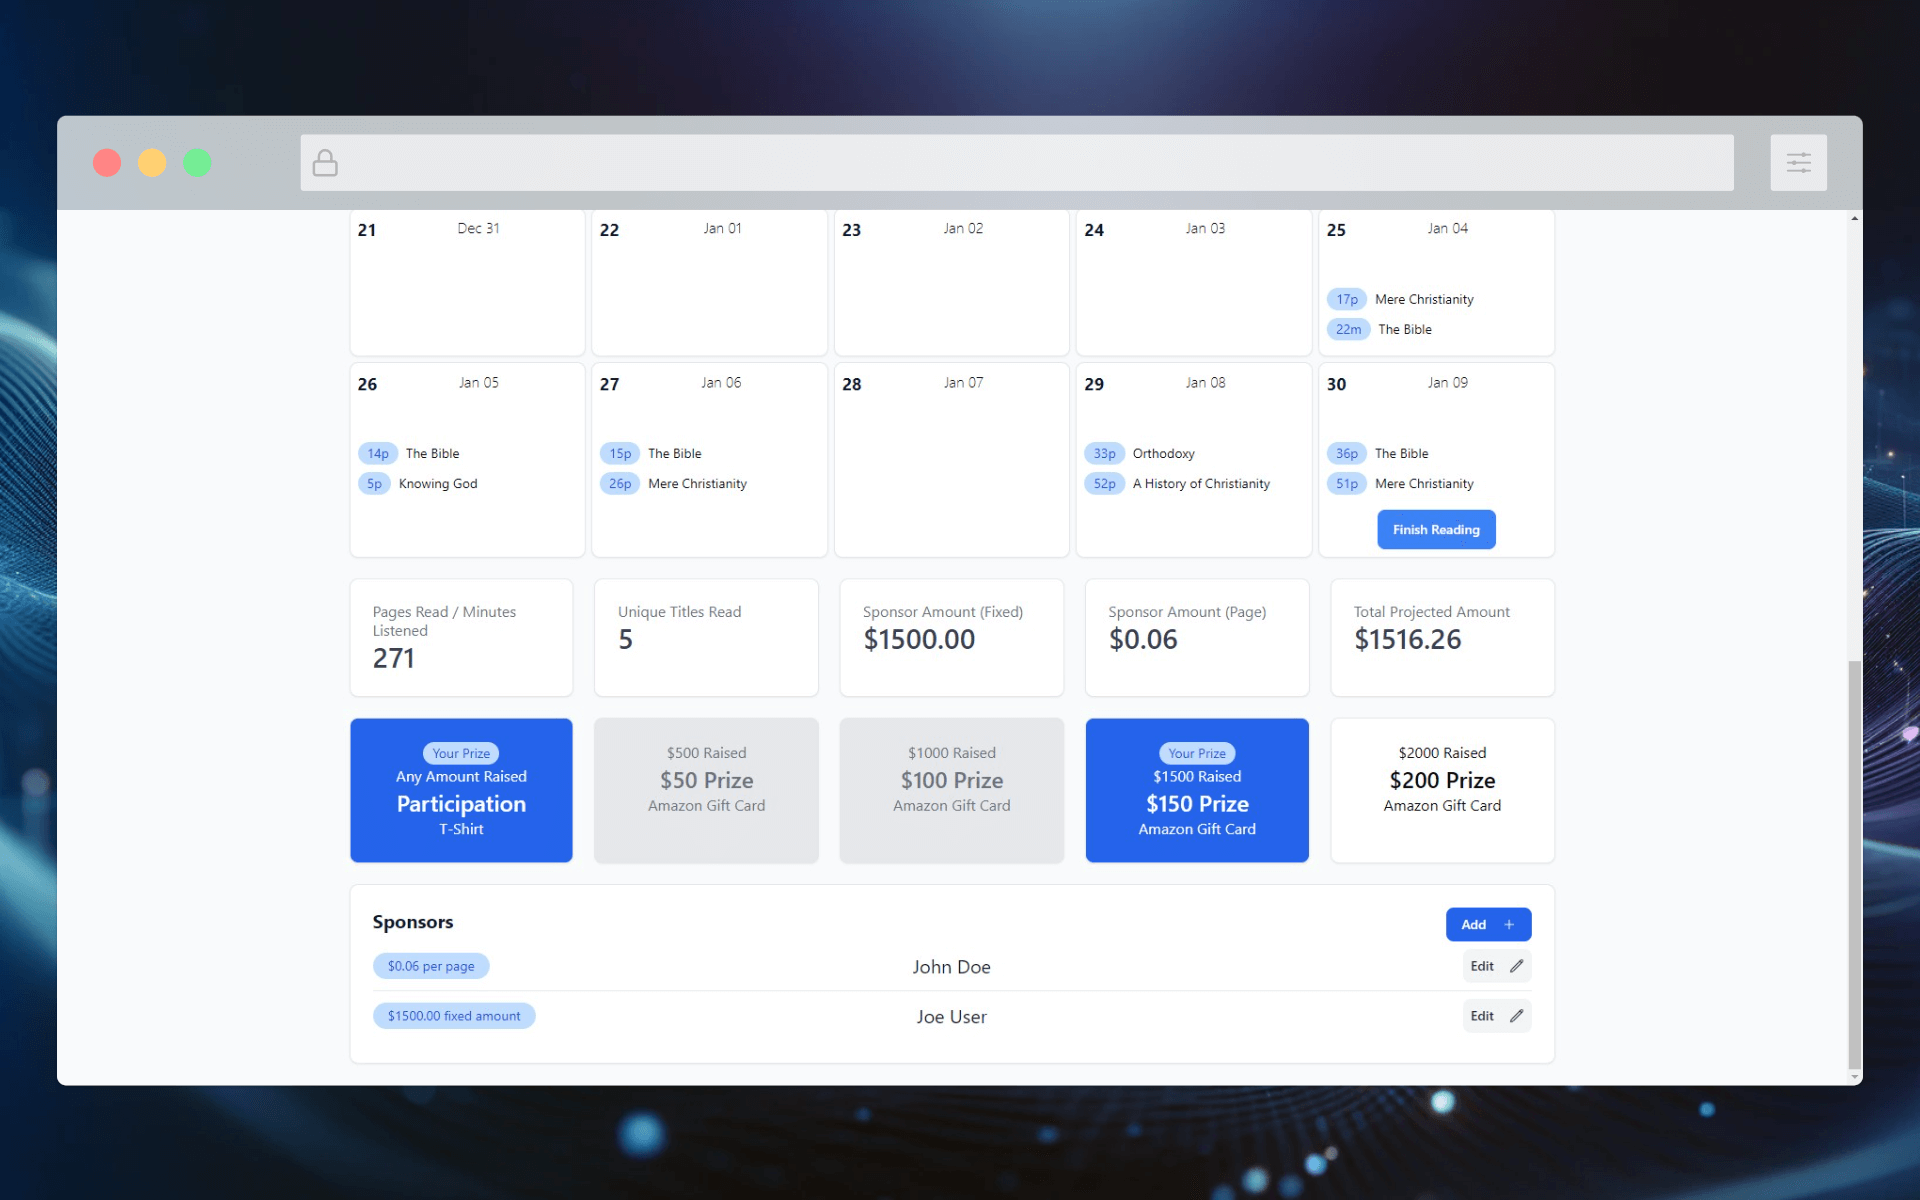Viewport: 1920px width, 1200px height.
Task: Open the empty day card for Dec 31
Action: [466, 283]
